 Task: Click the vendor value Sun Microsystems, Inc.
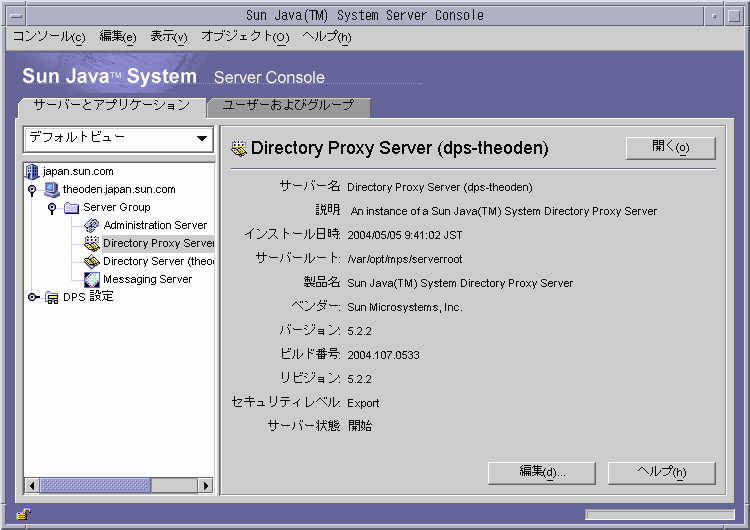coord(405,307)
